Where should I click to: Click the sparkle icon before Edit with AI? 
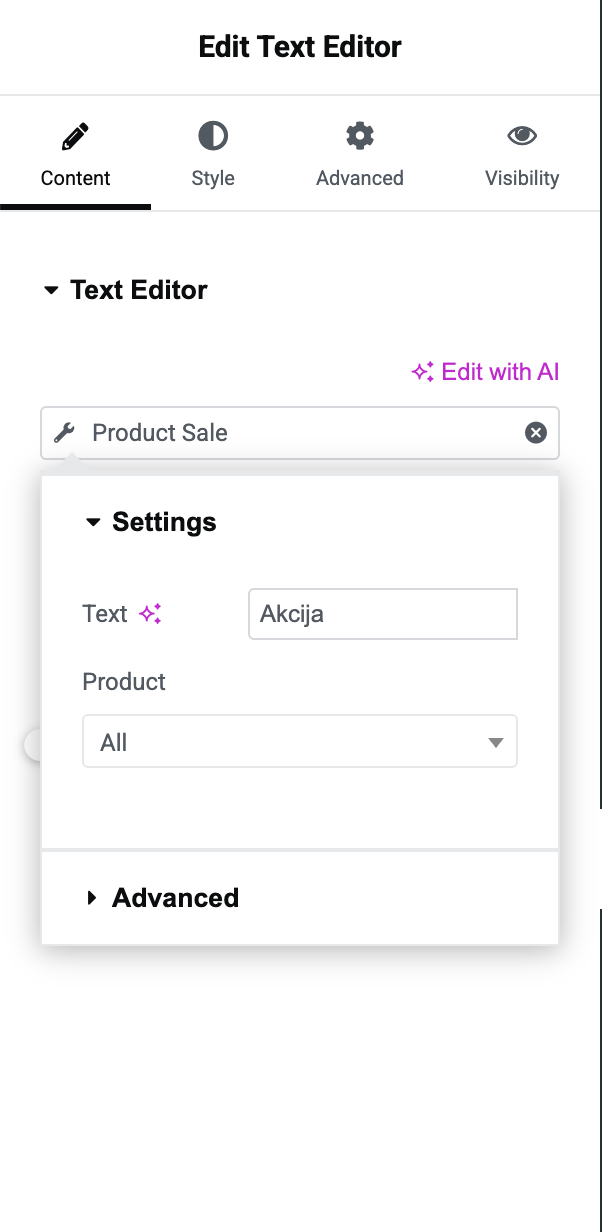pos(423,372)
